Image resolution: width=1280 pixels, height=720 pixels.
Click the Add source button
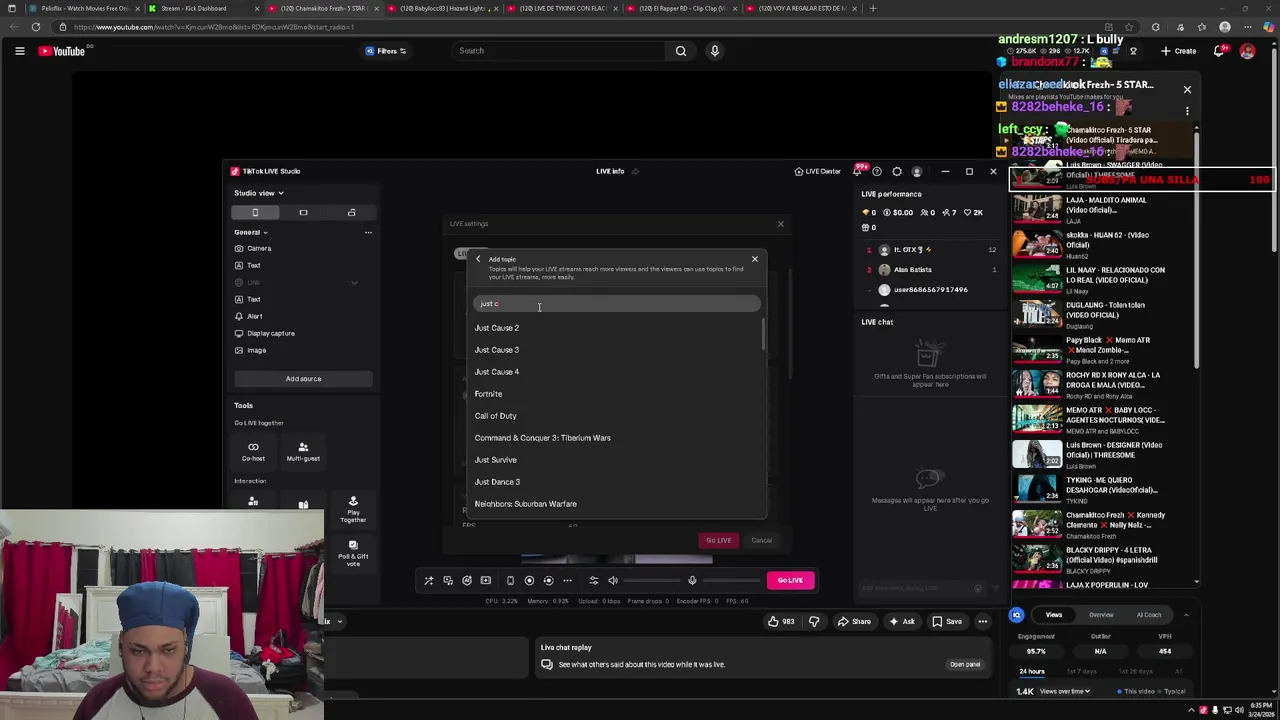click(x=303, y=379)
